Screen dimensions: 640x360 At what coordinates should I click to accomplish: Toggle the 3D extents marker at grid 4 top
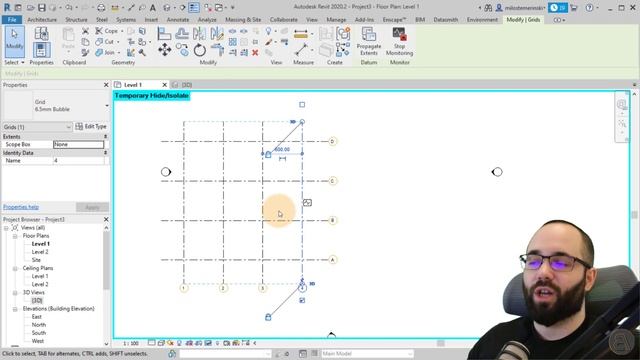click(293, 122)
